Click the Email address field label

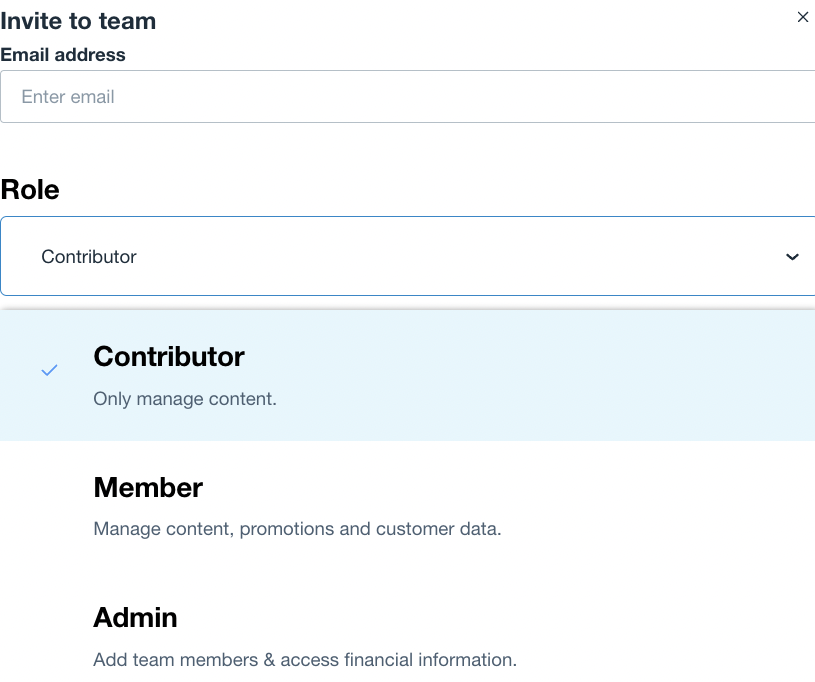point(63,55)
